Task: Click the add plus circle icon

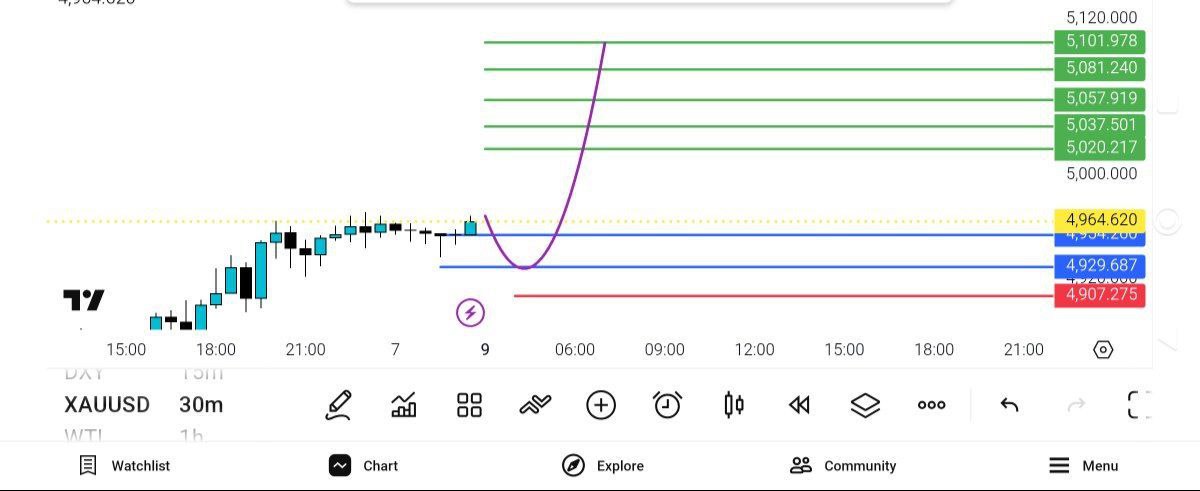Action: (x=601, y=405)
